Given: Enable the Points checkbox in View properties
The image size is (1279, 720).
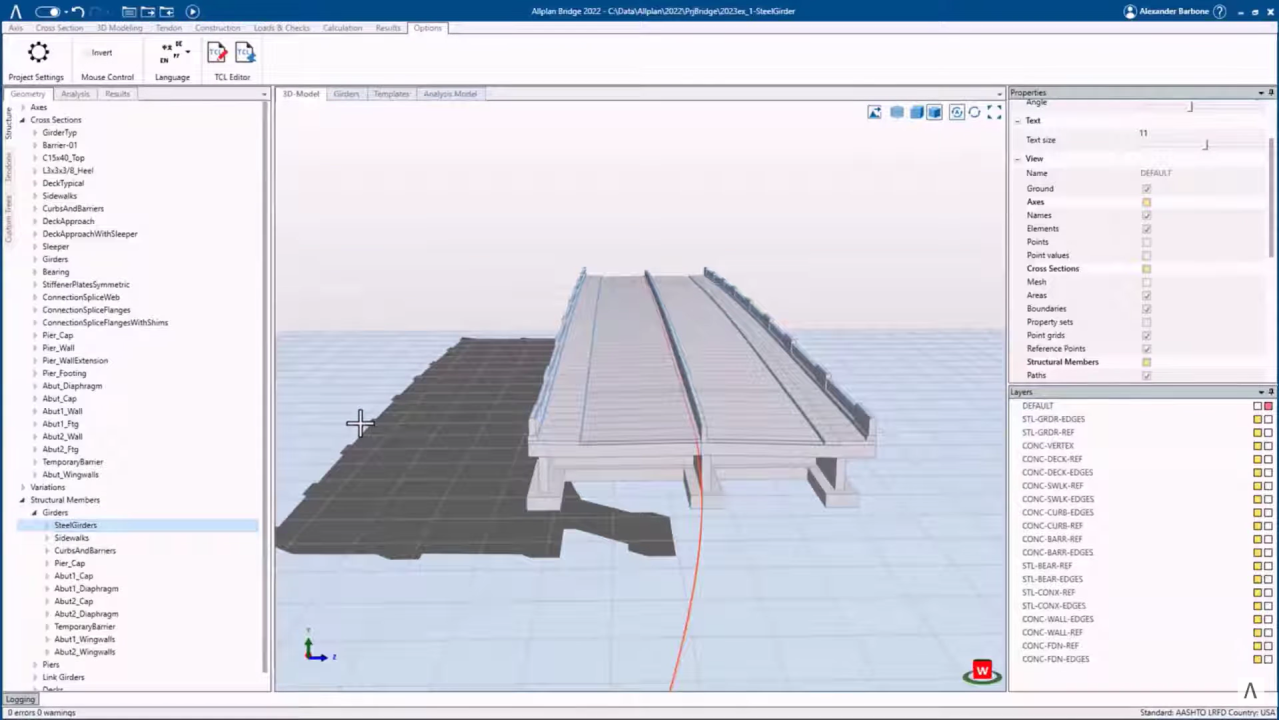Looking at the screenshot, I should 1146,241.
